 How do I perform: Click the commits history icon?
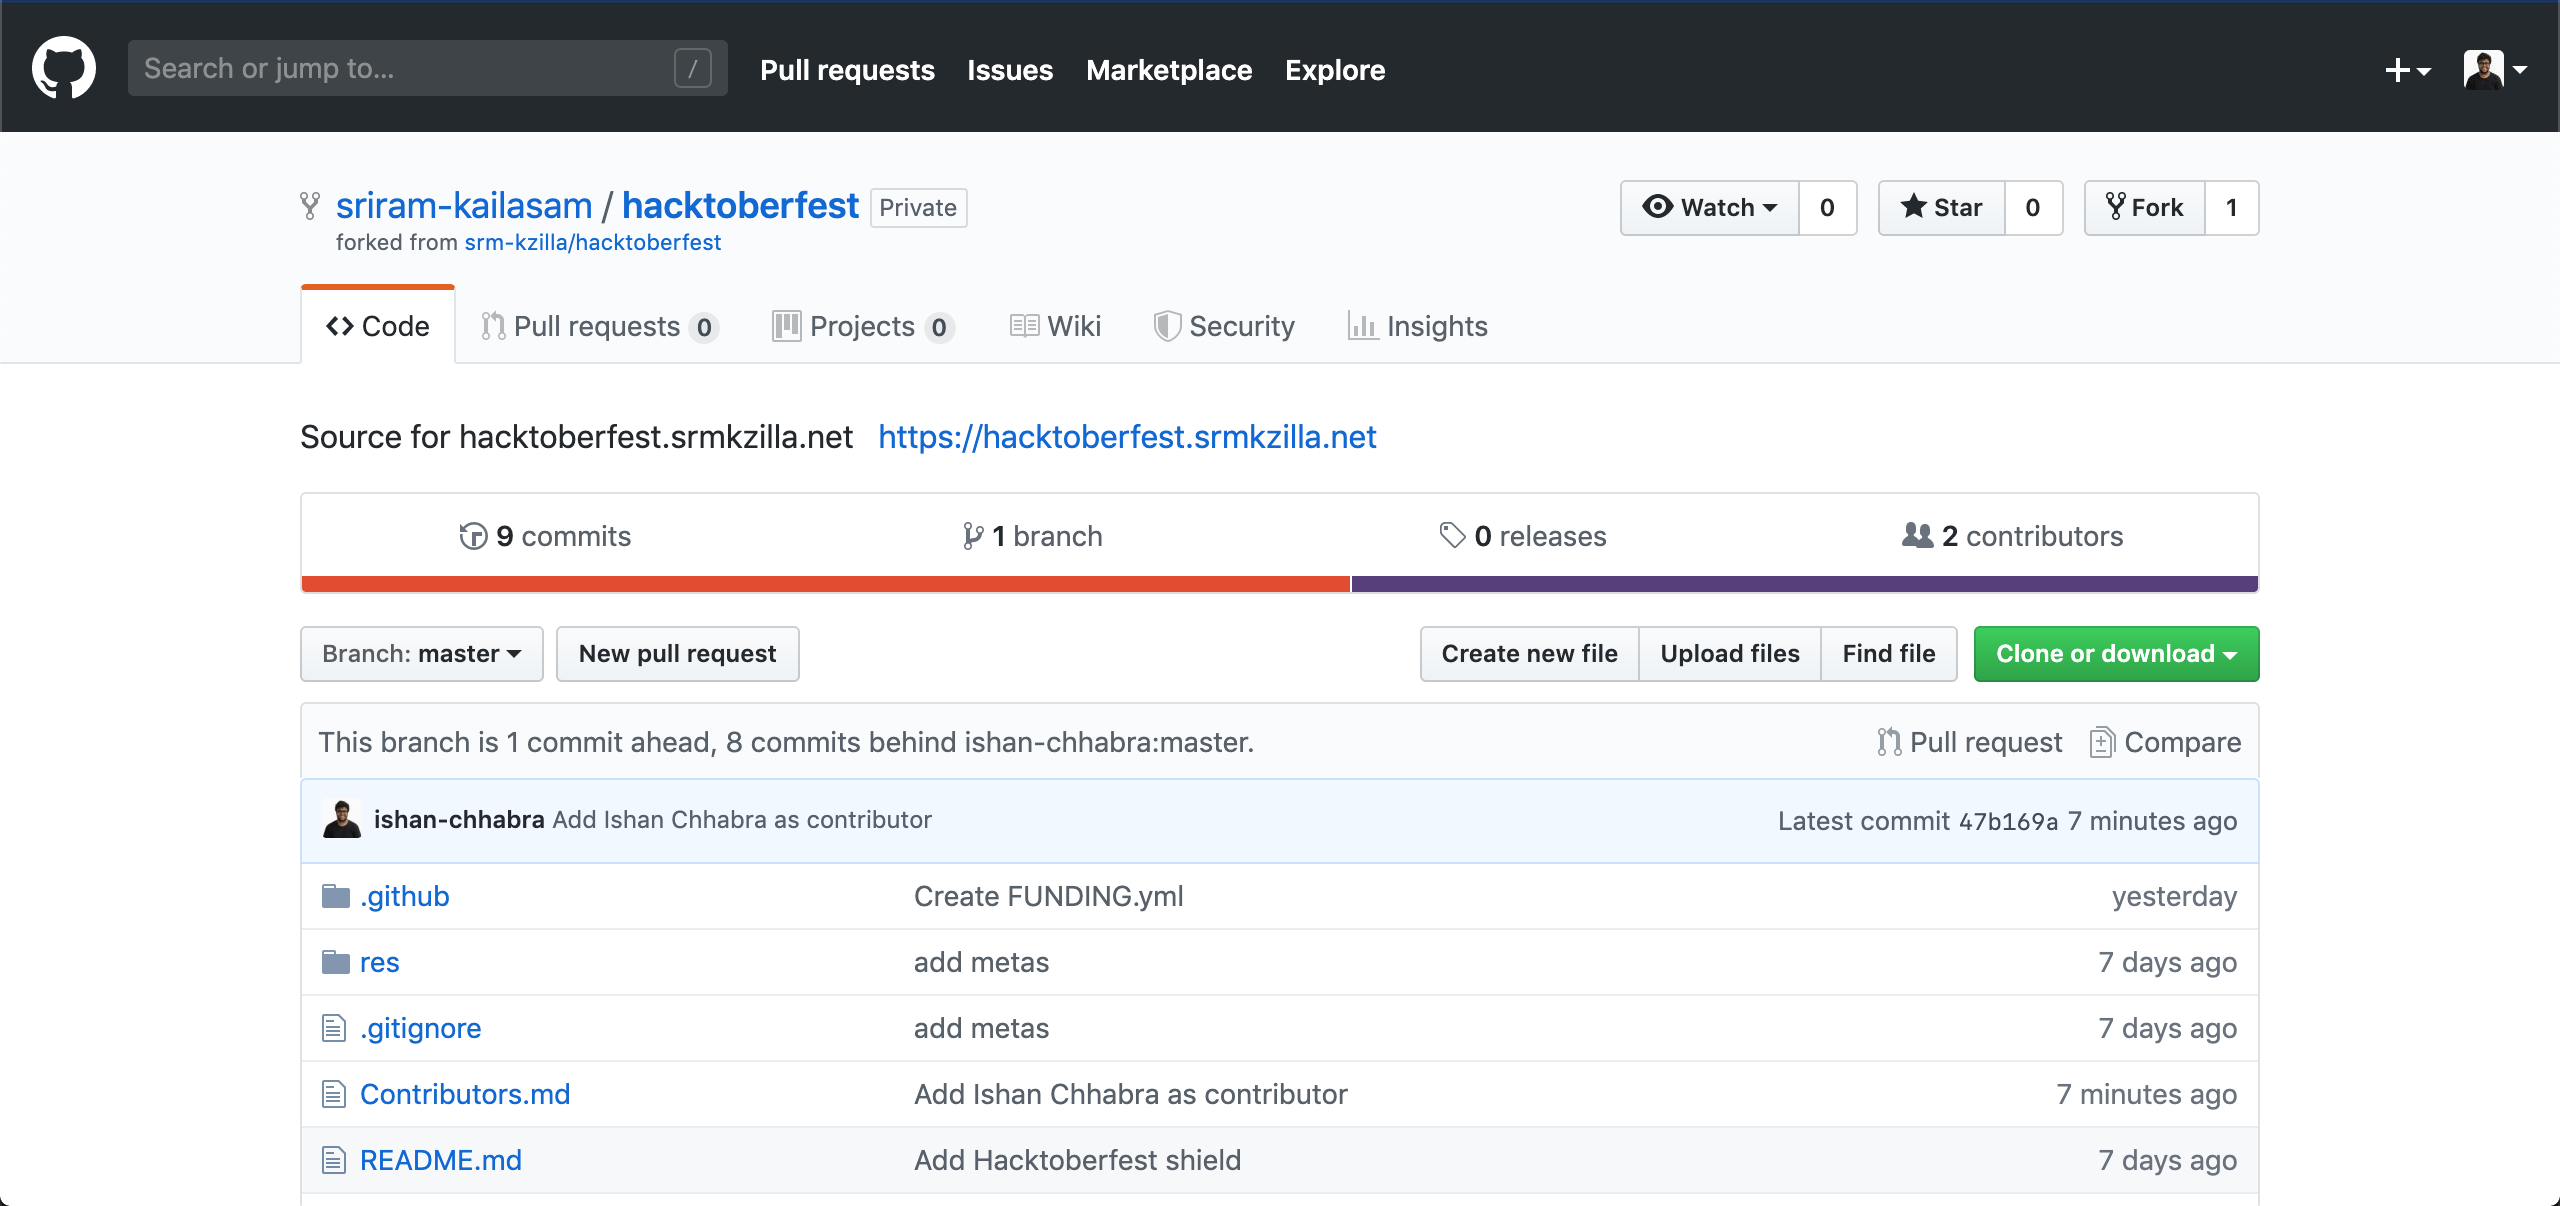click(x=473, y=536)
